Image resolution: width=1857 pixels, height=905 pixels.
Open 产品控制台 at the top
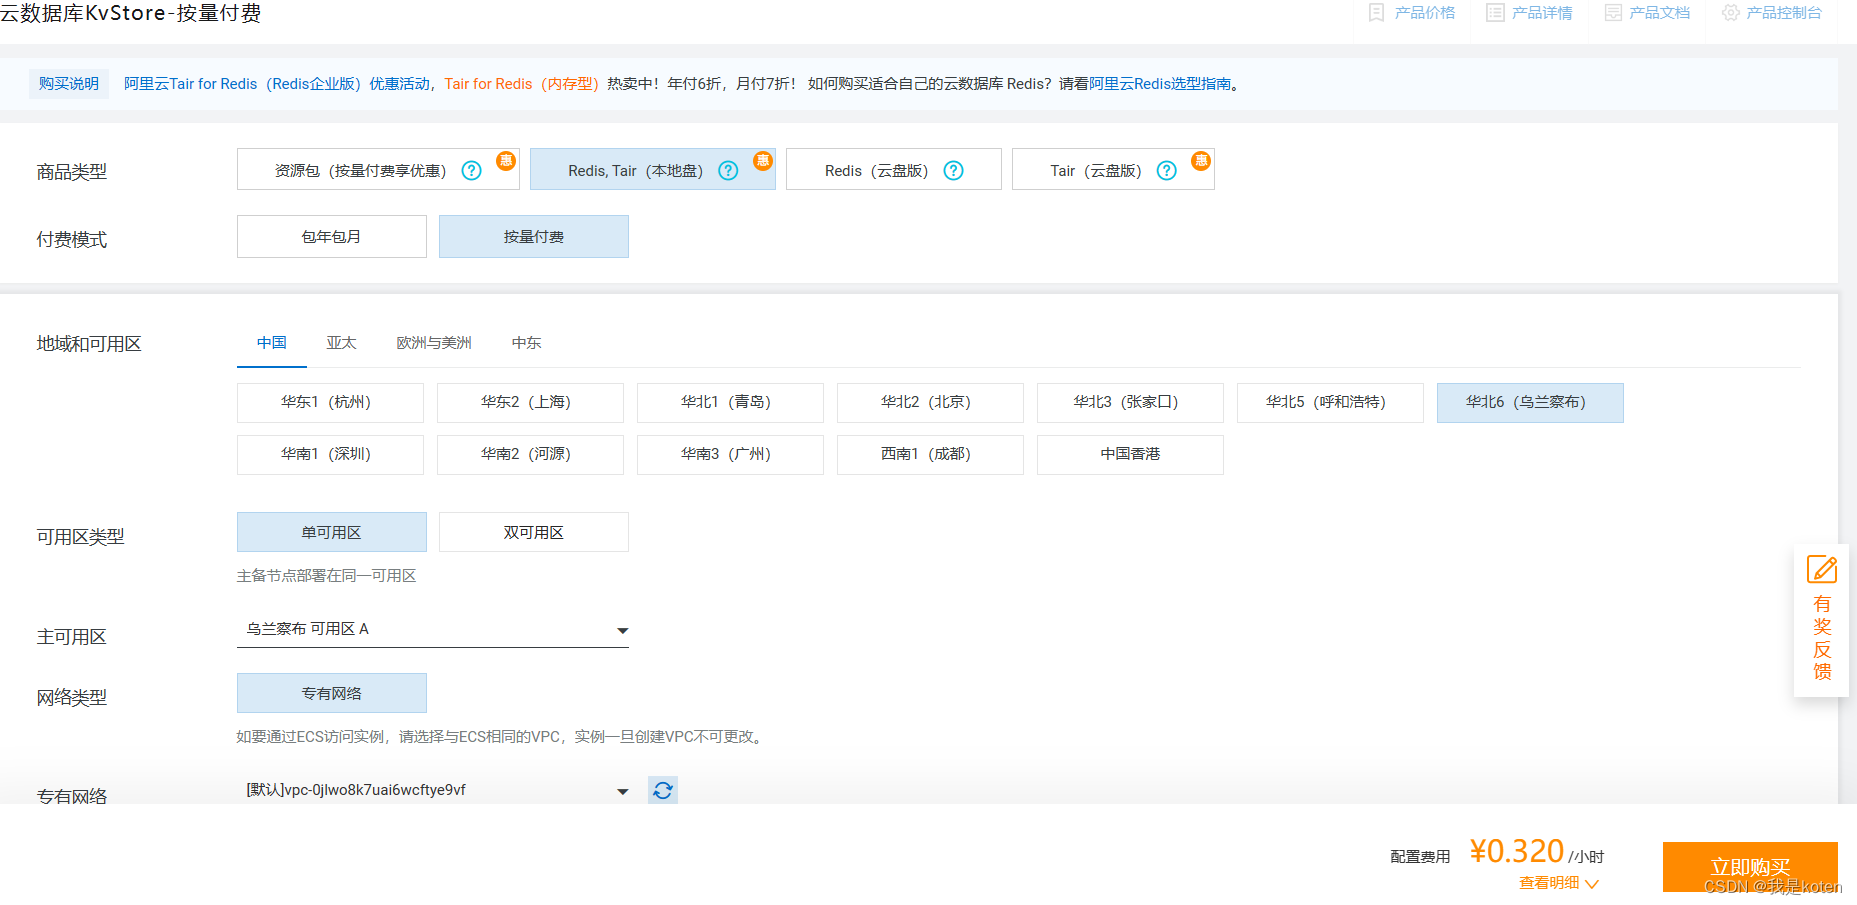tap(1771, 13)
